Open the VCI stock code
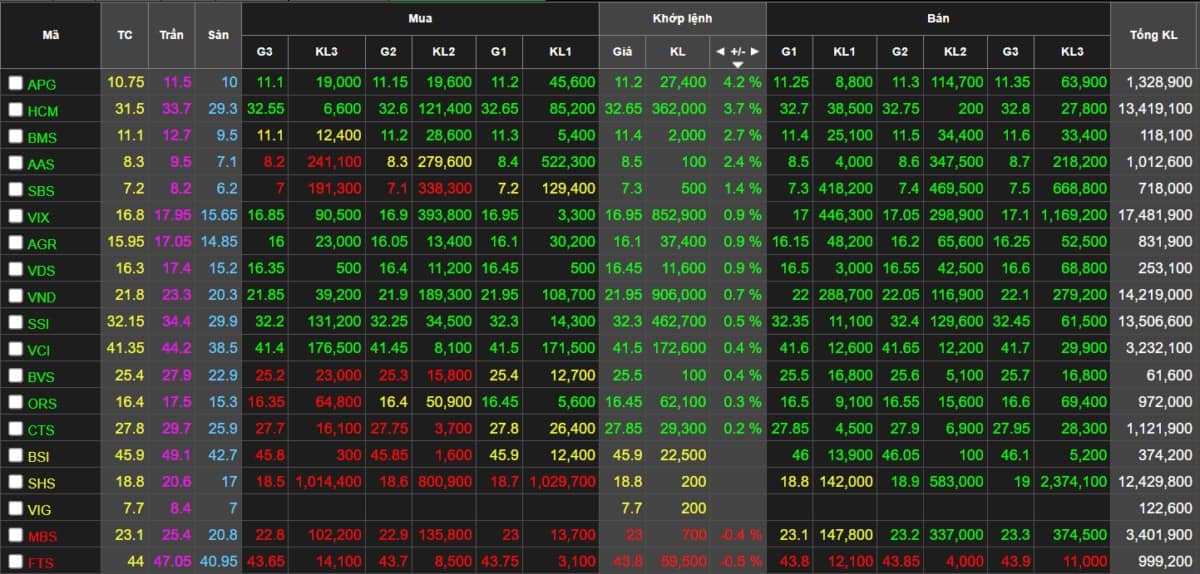The width and height of the screenshot is (1200, 574). click(41, 348)
